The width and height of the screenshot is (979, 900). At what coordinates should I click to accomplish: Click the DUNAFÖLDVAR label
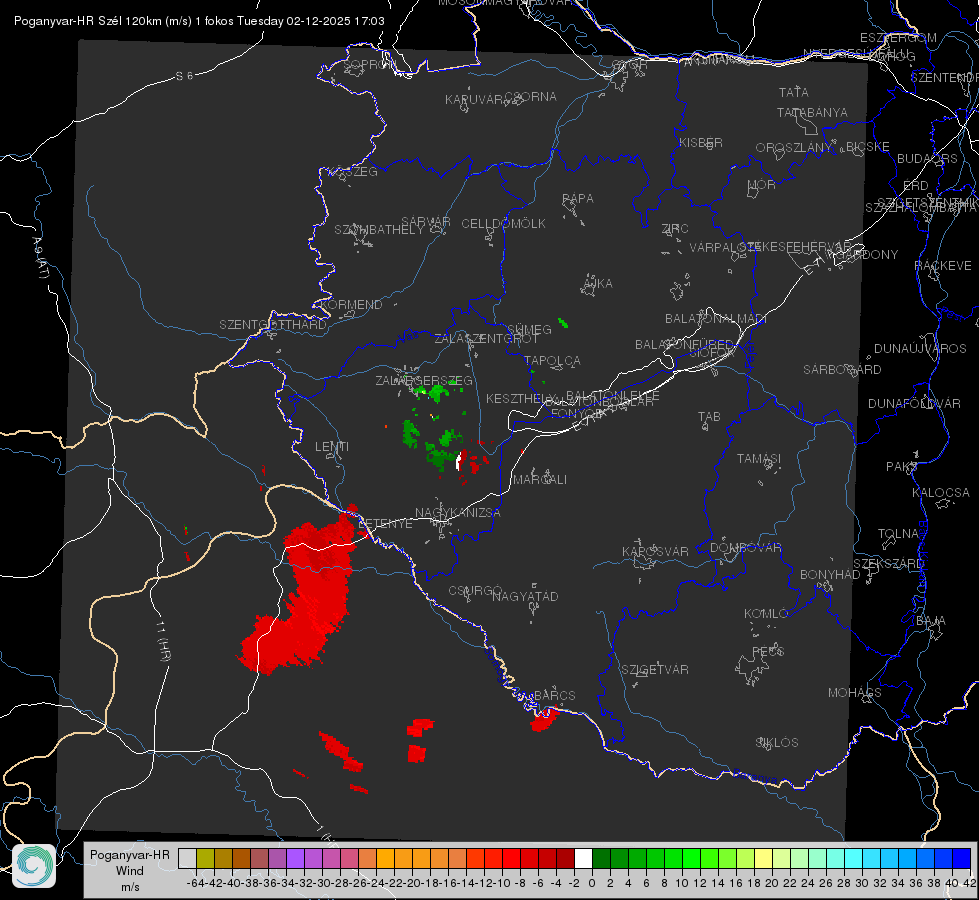(914, 404)
